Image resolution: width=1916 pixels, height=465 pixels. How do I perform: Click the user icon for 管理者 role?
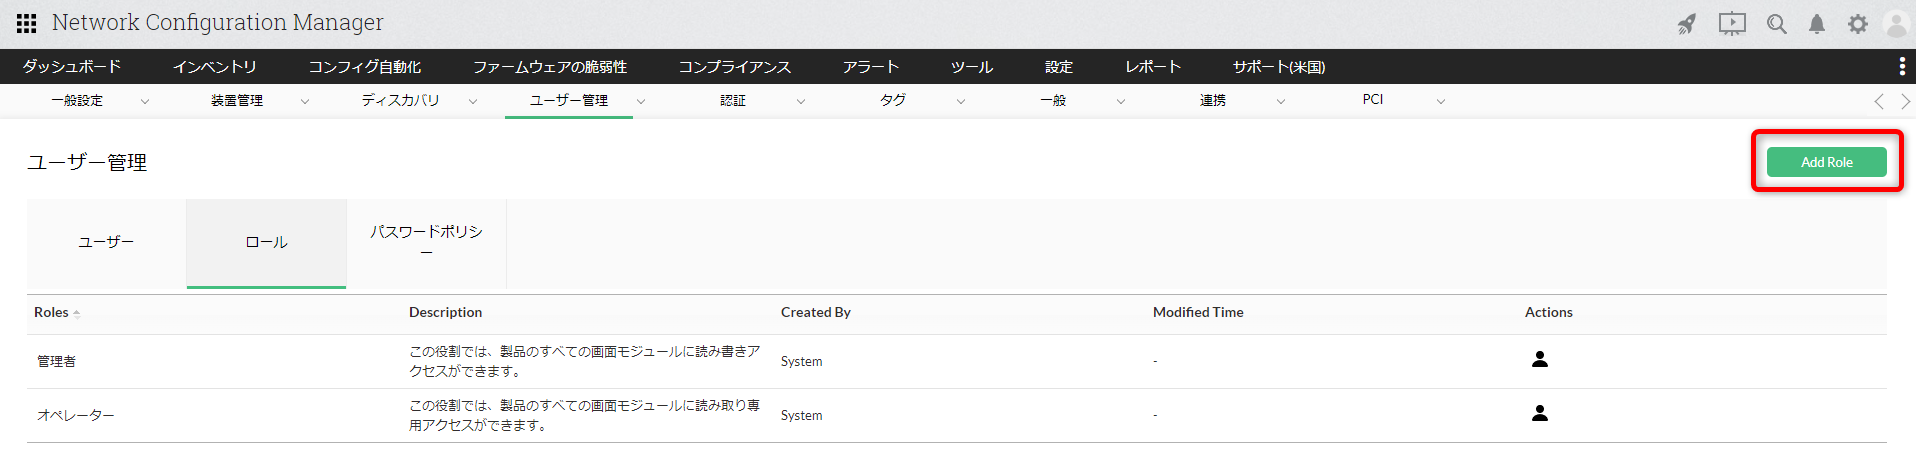point(1540,360)
